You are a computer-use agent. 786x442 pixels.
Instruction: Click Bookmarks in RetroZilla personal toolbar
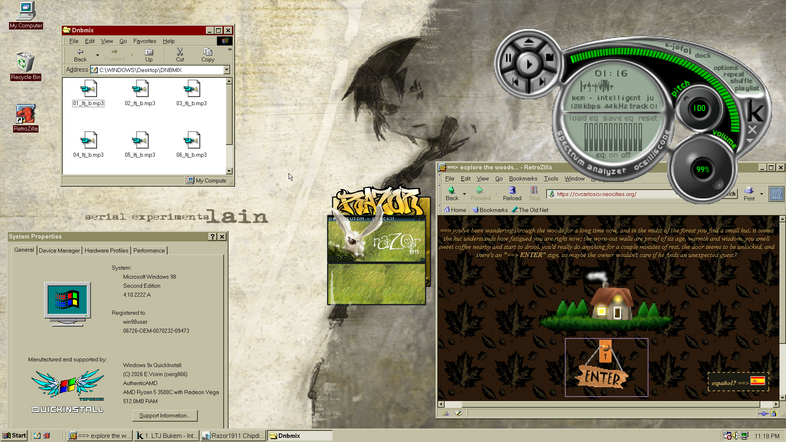click(490, 210)
